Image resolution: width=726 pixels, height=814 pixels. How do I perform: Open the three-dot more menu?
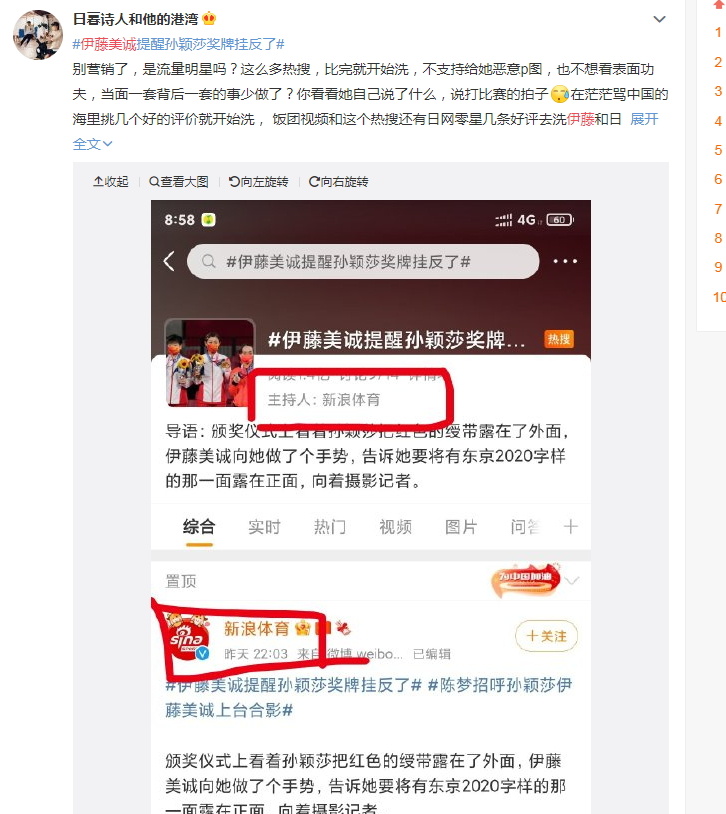point(565,261)
